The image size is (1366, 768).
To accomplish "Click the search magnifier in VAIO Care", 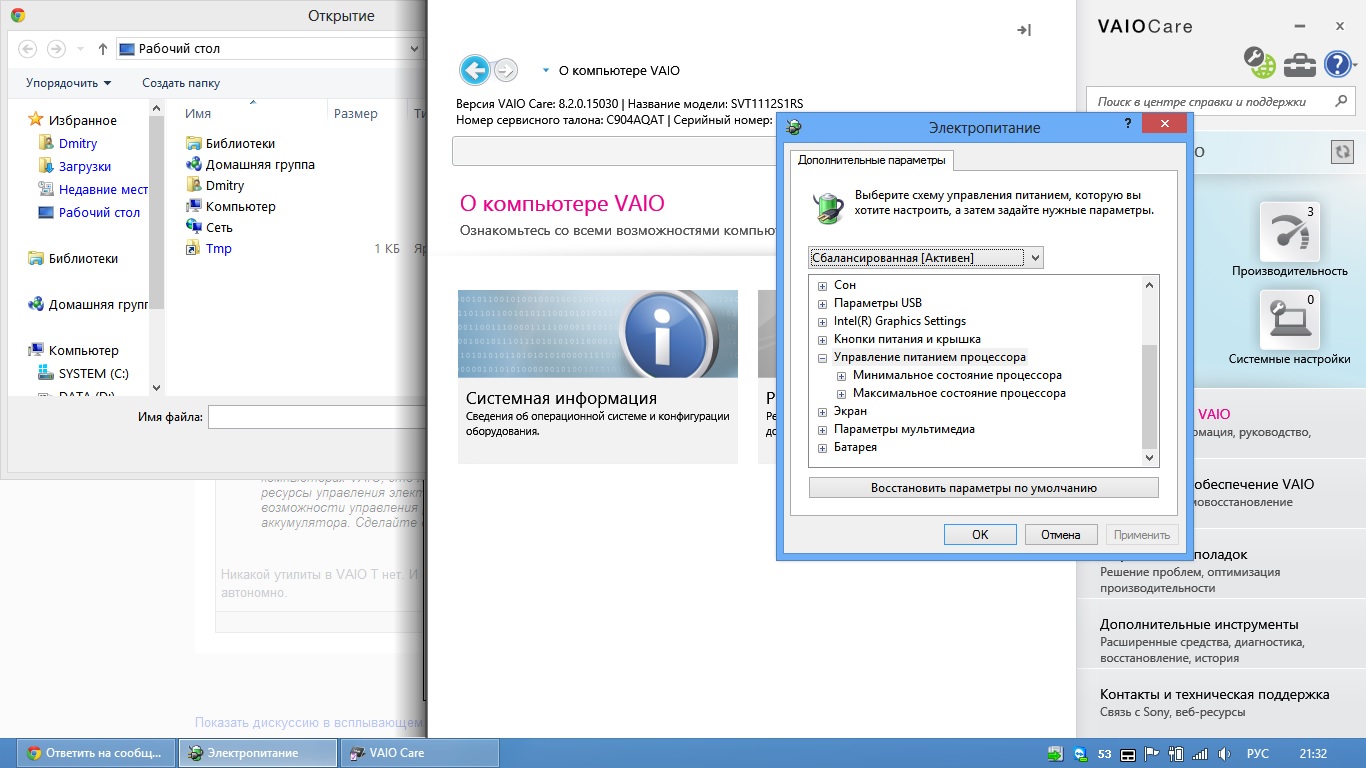I will point(1341,101).
